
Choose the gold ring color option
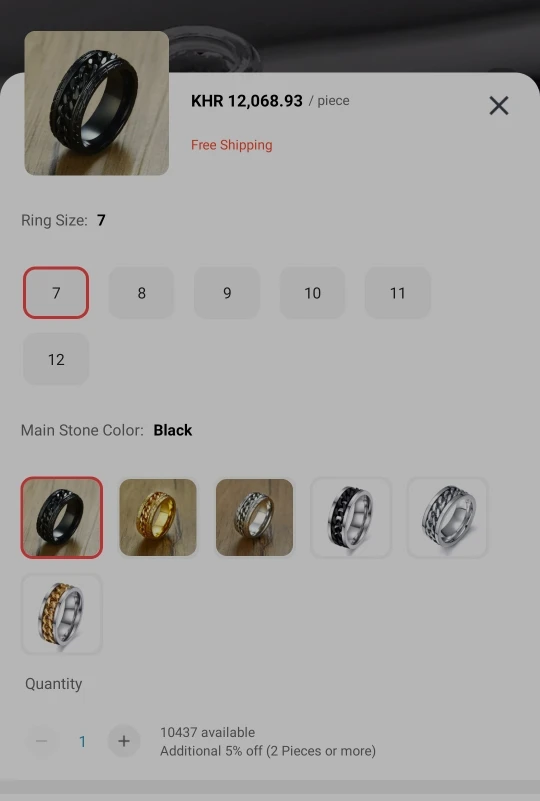(x=158, y=517)
